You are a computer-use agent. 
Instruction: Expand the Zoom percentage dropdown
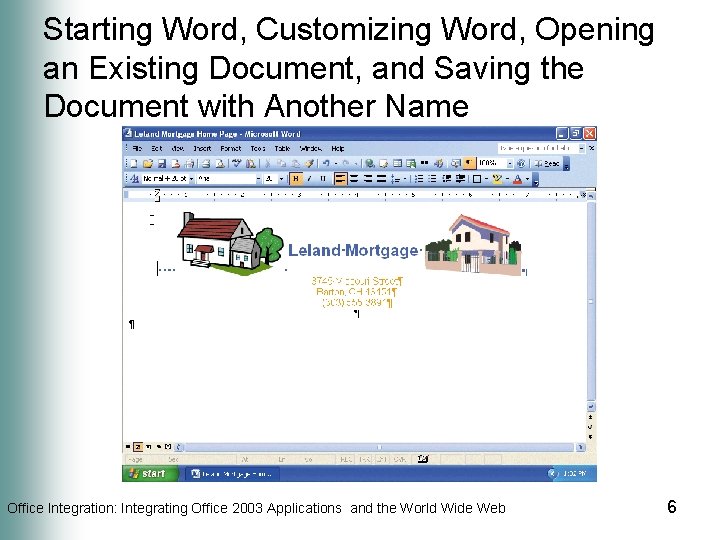(x=510, y=163)
